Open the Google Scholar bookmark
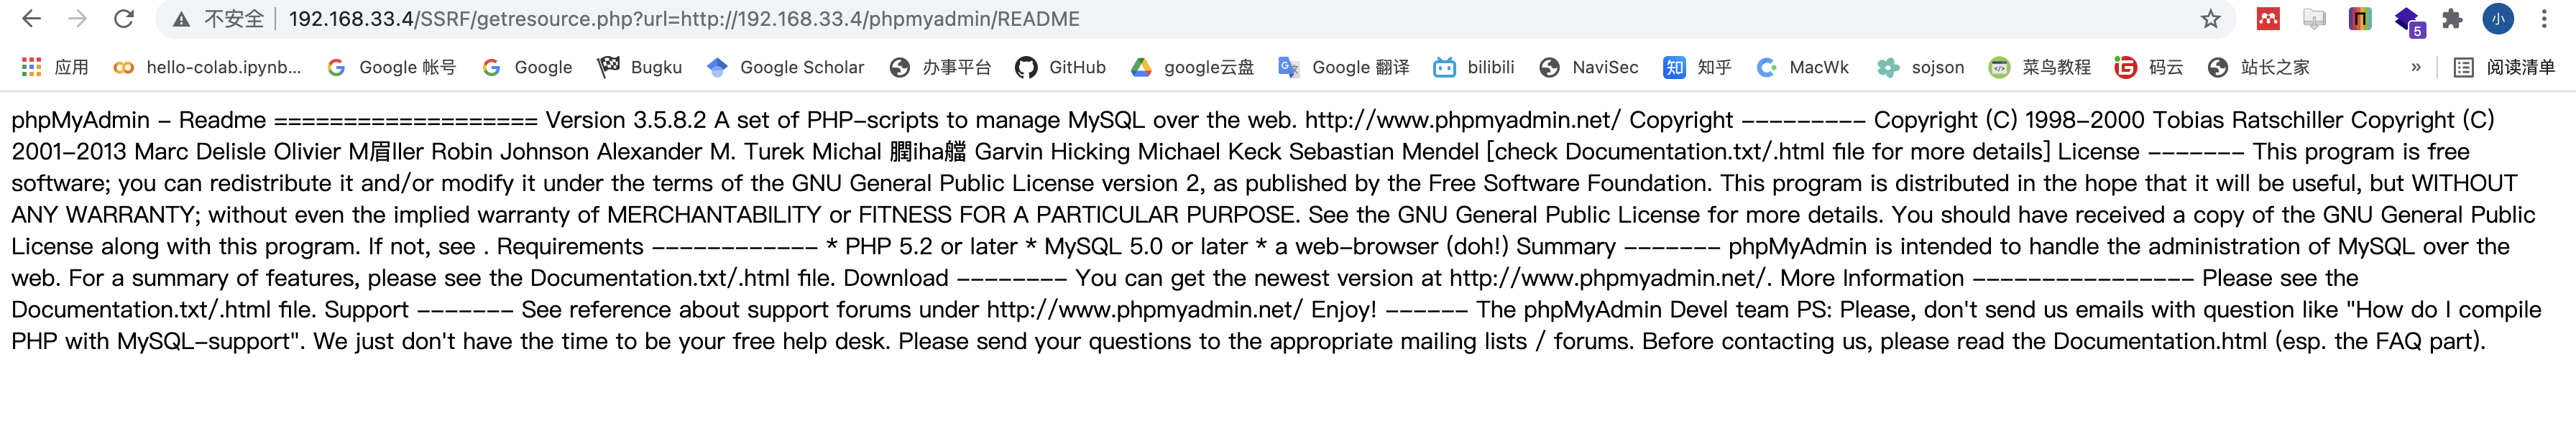2576x441 pixels. click(785, 67)
